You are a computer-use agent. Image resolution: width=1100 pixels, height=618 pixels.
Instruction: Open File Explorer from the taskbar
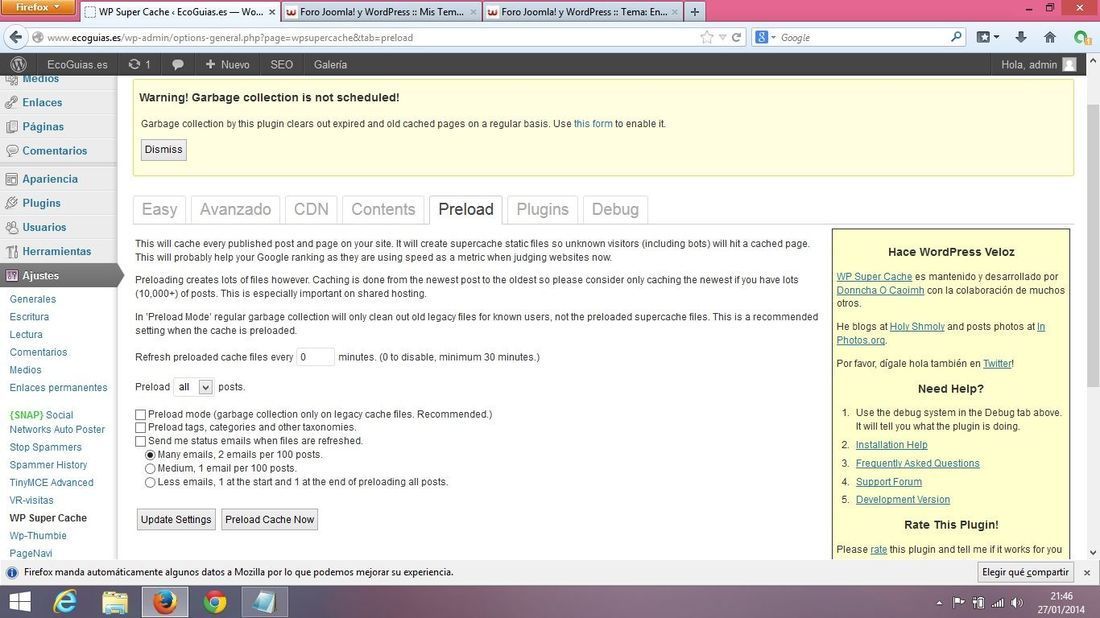click(114, 602)
